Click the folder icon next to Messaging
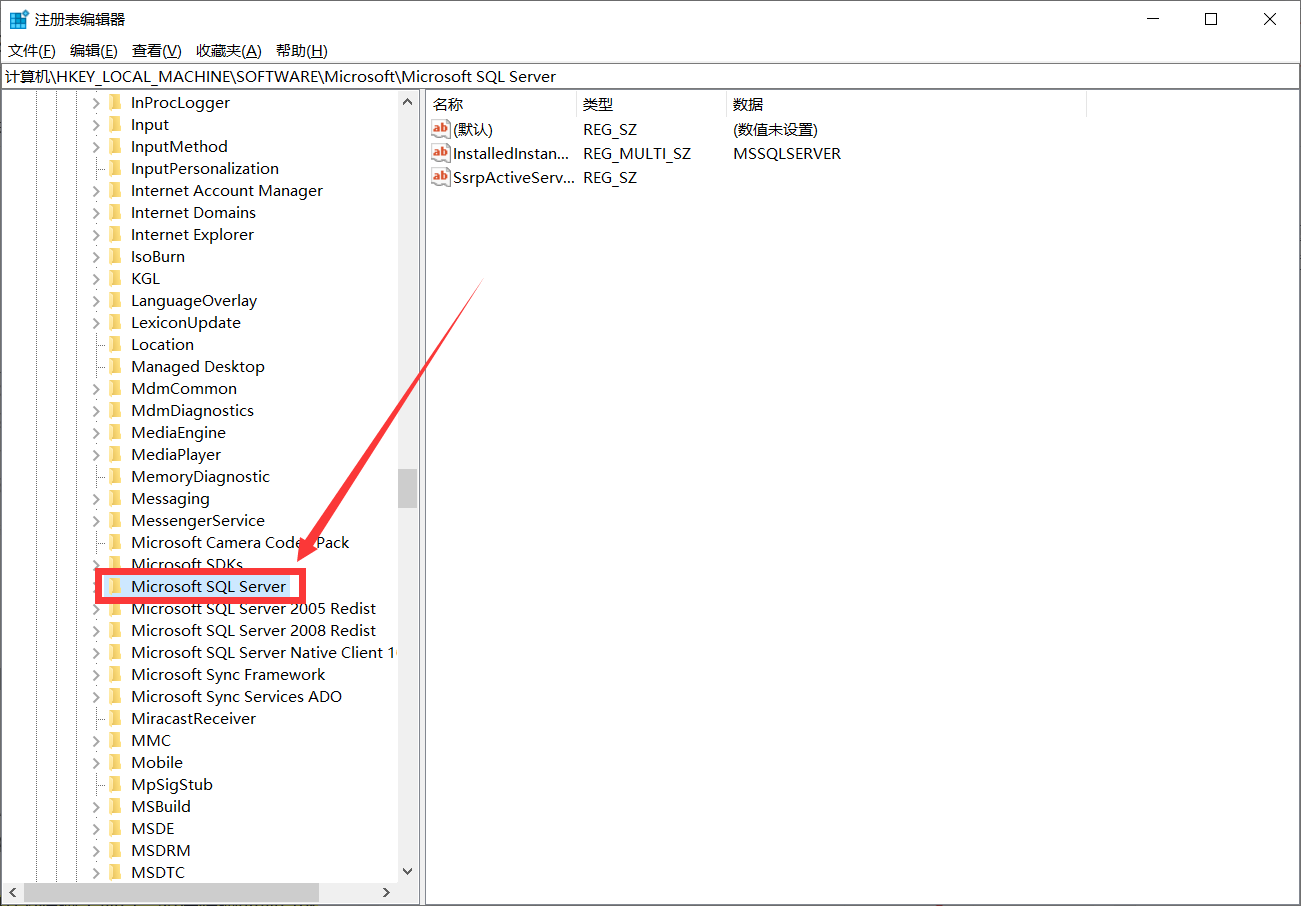1301x906 pixels. 116,498
